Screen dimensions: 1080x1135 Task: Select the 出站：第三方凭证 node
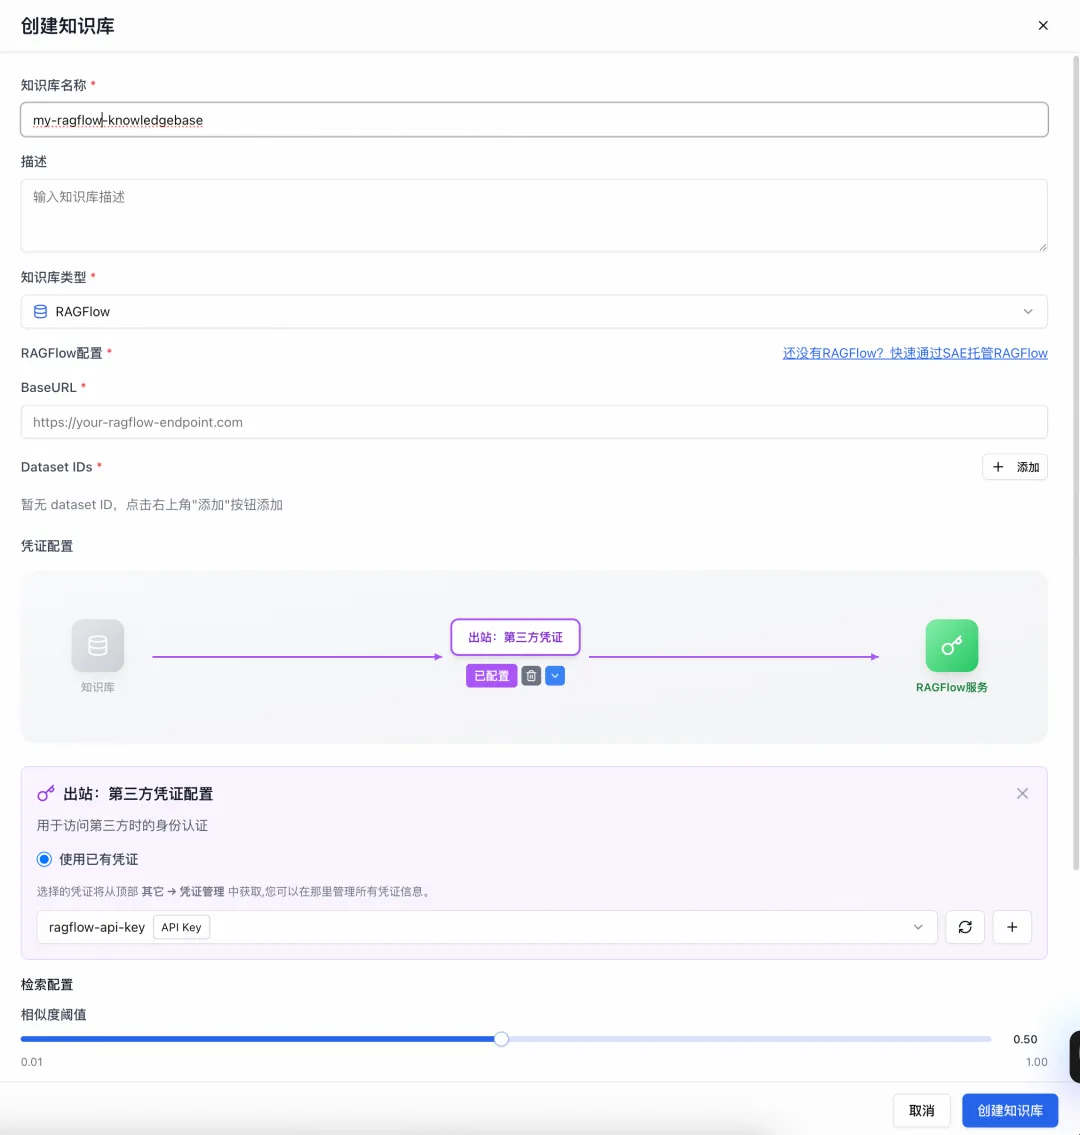pyautogui.click(x=515, y=637)
